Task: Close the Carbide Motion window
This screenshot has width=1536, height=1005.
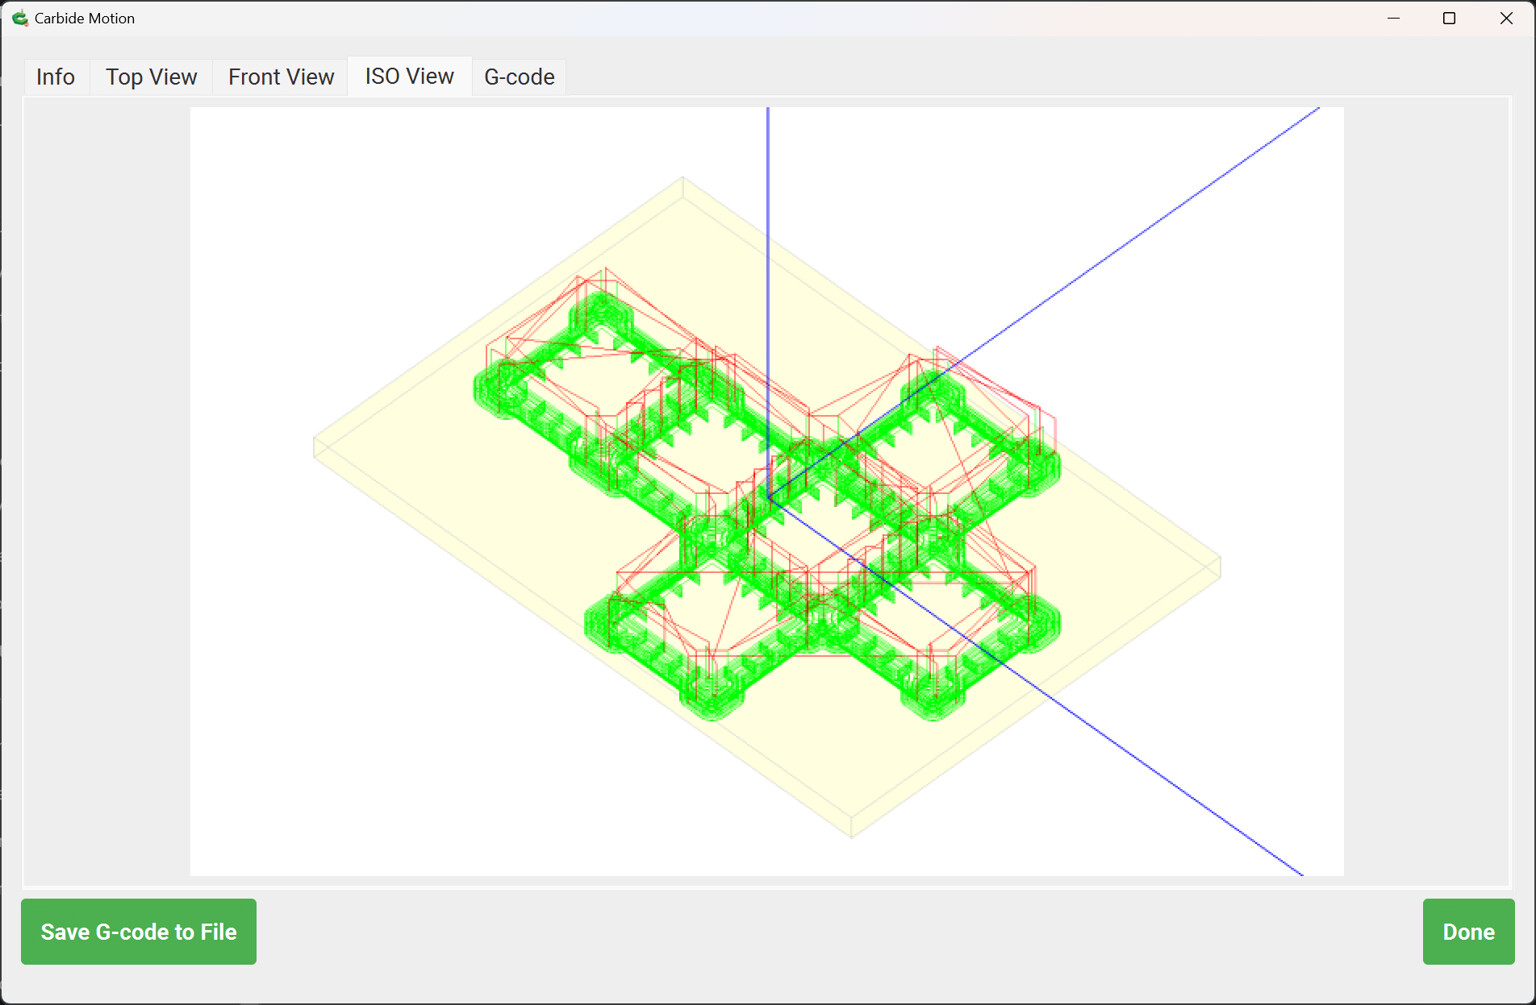Action: click(x=1506, y=18)
